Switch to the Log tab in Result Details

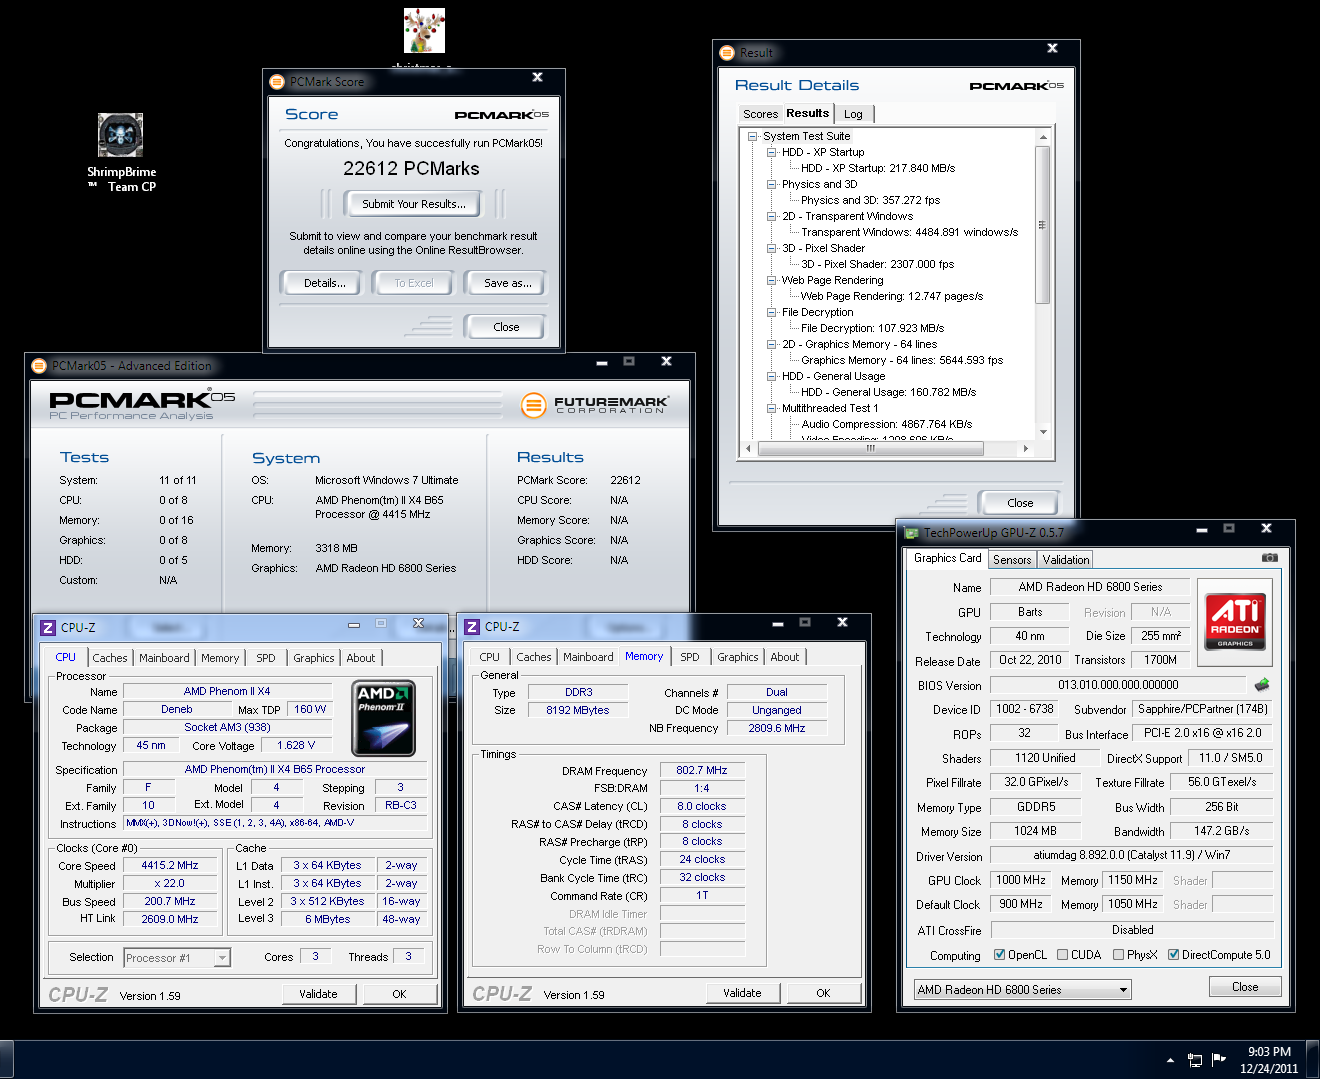point(853,114)
